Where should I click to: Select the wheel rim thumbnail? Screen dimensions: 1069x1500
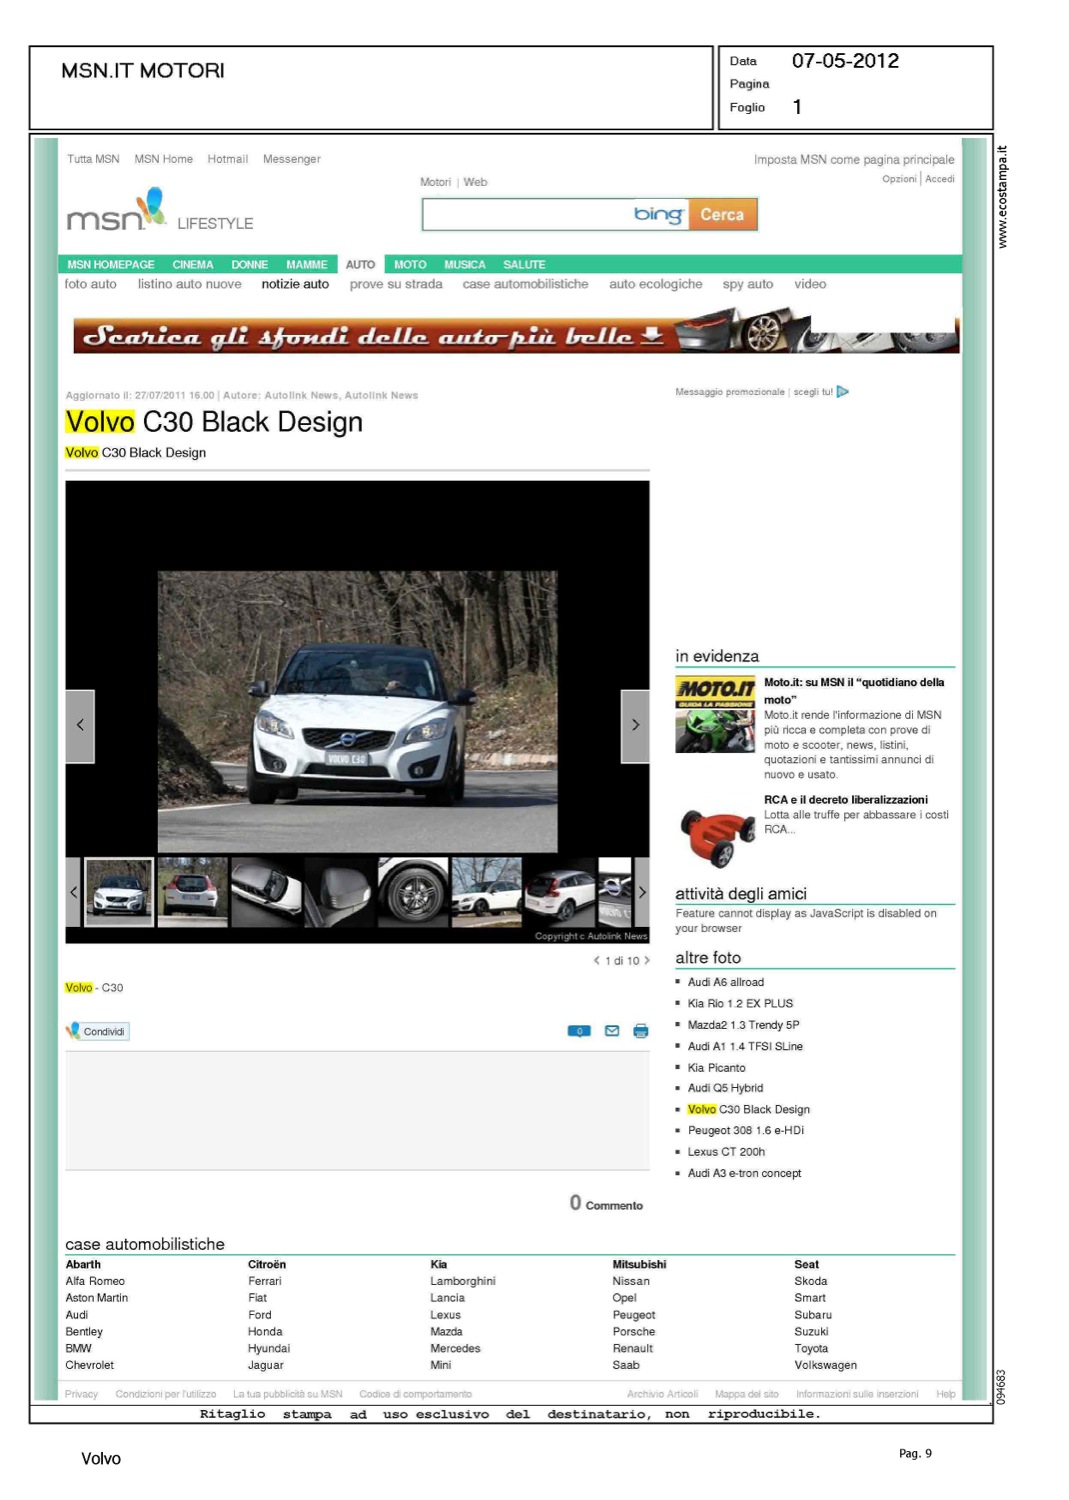coord(413,892)
